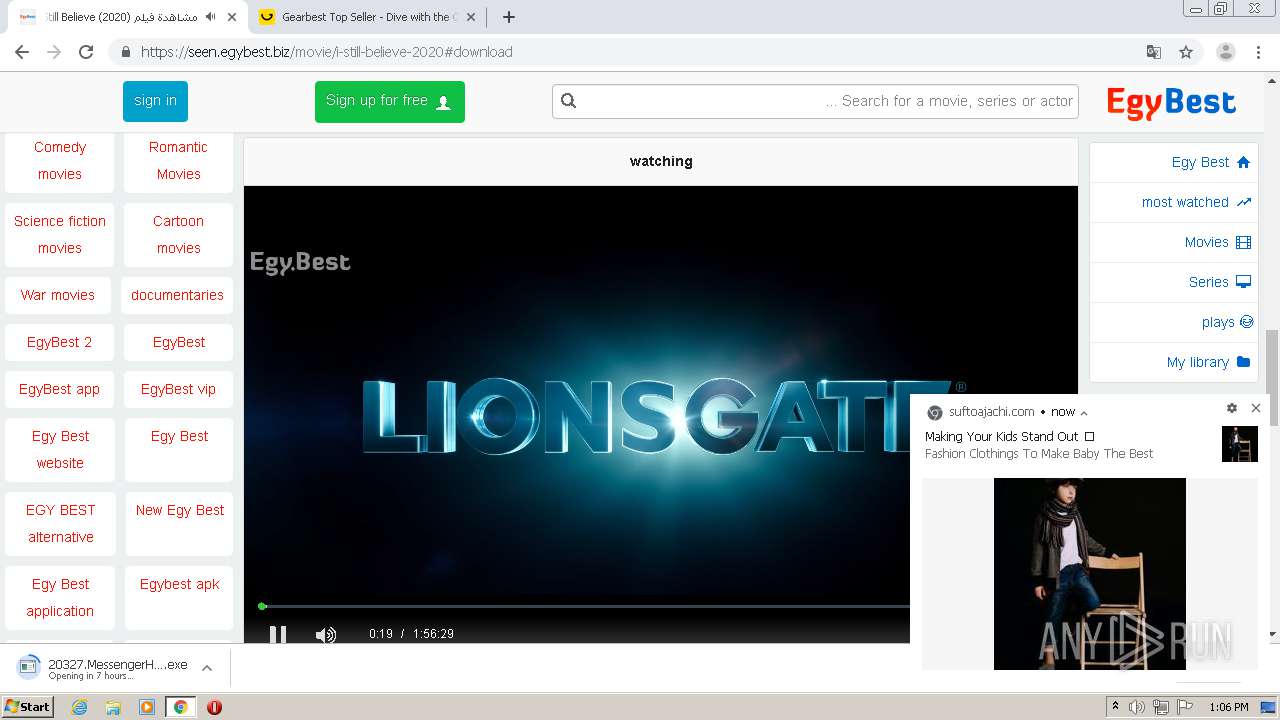Click the system tray volume icon
The width and height of the screenshot is (1280, 720).
coord(1137,707)
